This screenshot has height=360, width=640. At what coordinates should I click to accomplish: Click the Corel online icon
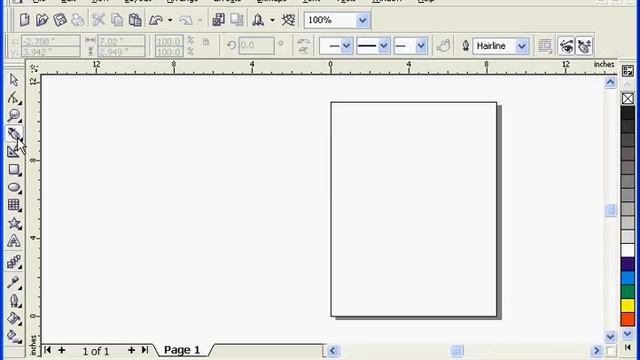point(289,20)
